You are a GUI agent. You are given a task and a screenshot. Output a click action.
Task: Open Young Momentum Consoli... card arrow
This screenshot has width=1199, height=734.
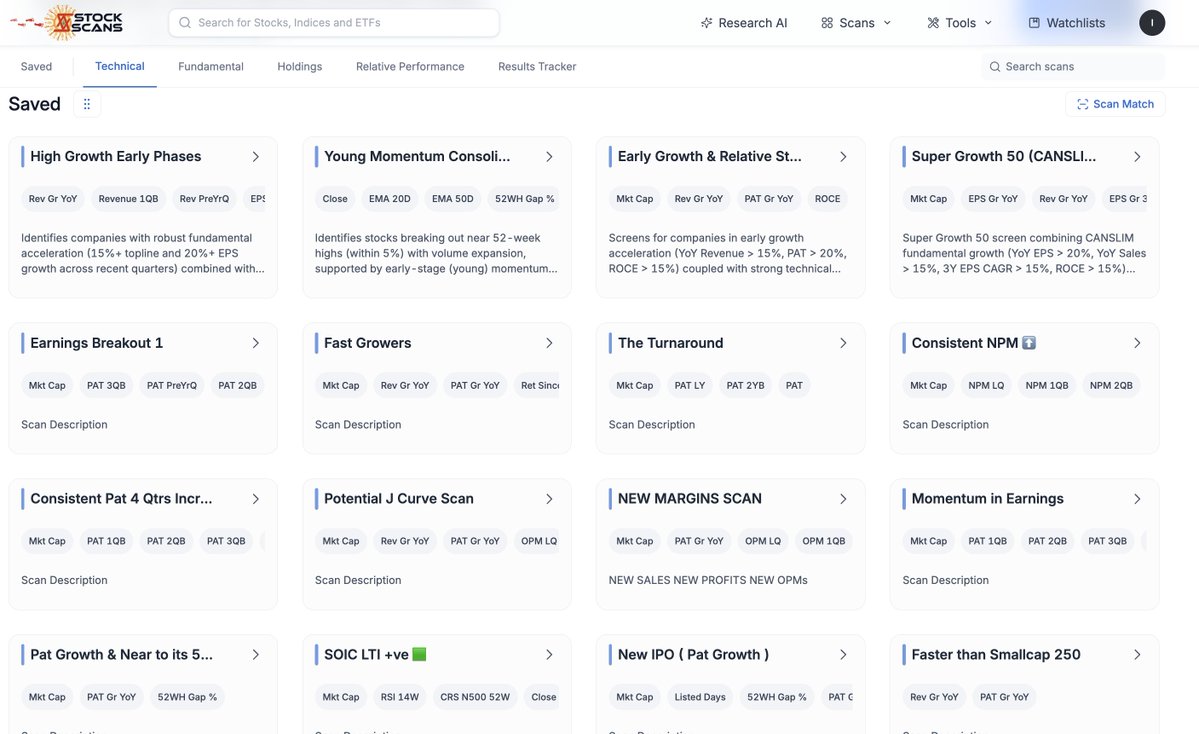pos(549,157)
